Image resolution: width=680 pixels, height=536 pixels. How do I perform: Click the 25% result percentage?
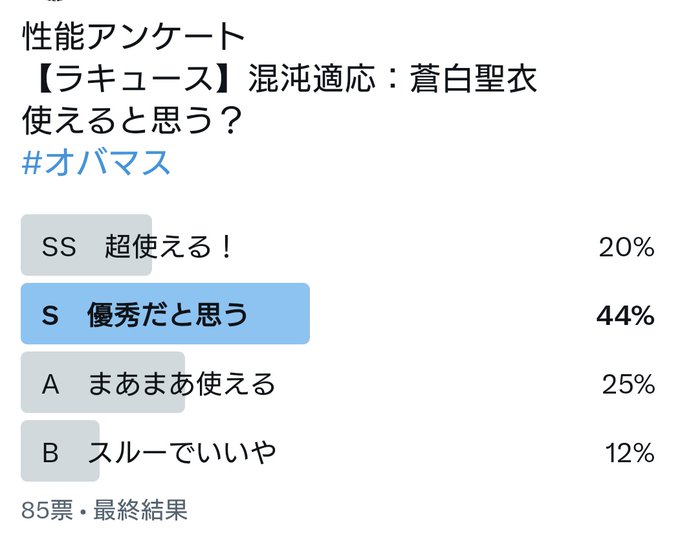point(628,384)
